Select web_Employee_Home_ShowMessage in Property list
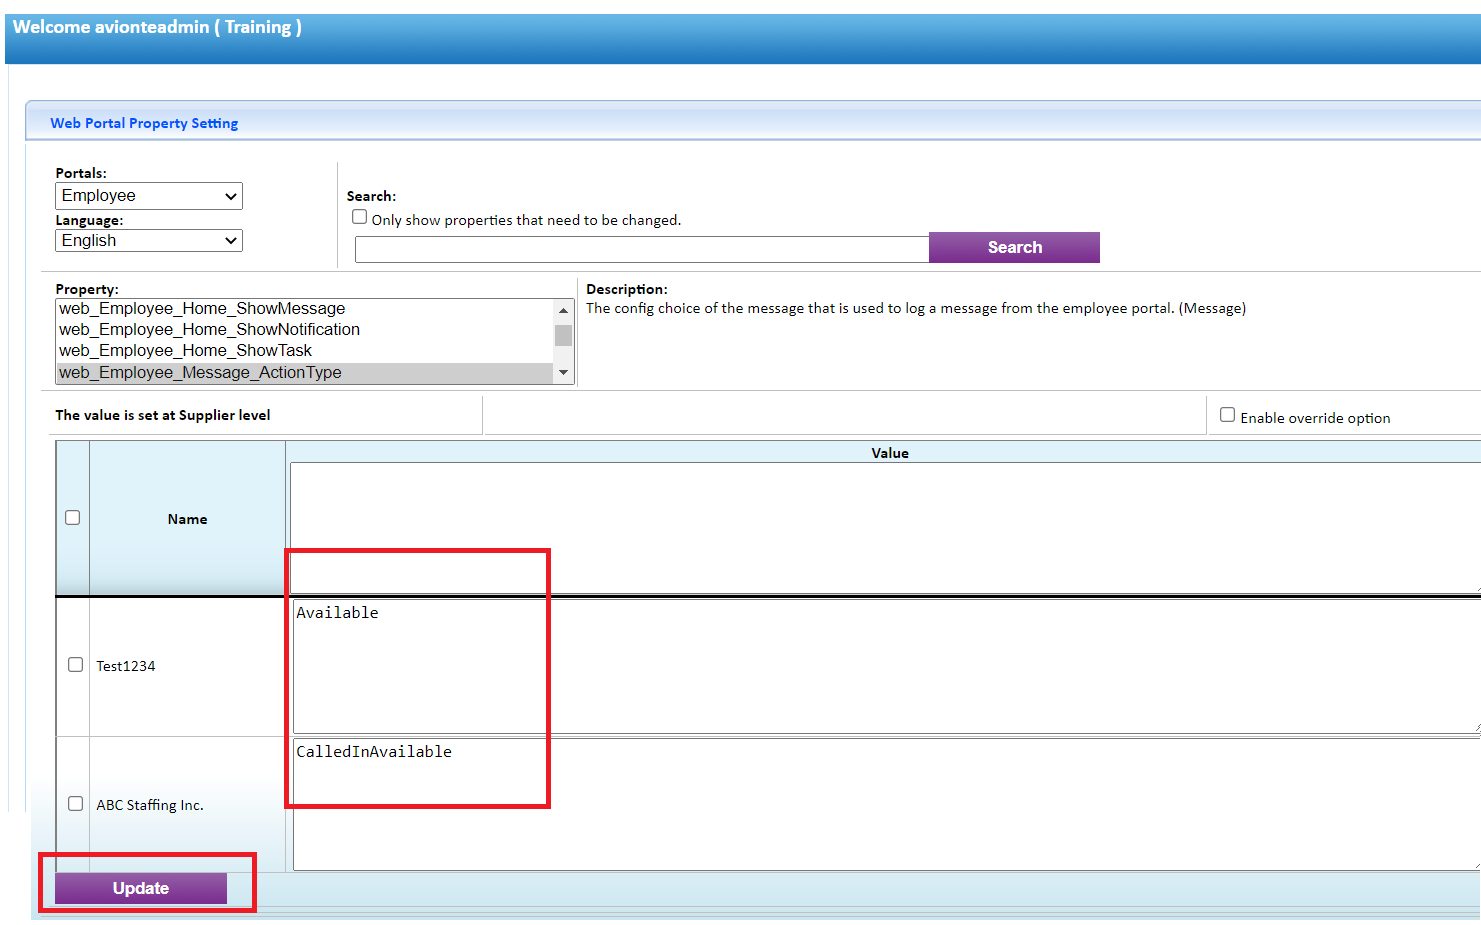1481x925 pixels. 304,308
